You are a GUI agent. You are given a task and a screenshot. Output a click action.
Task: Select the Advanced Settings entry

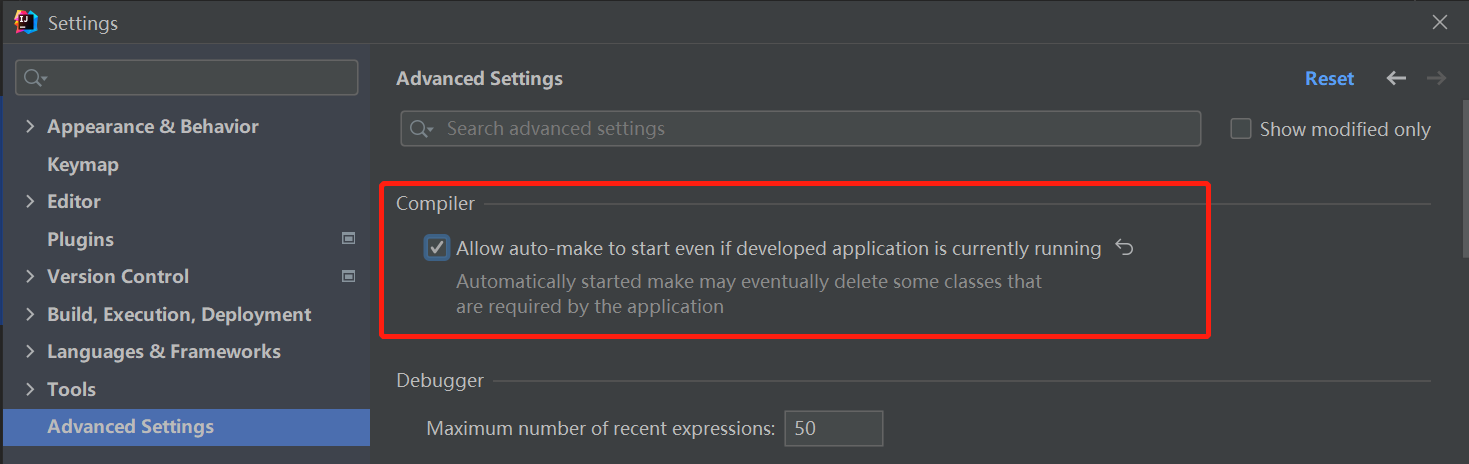pos(130,426)
